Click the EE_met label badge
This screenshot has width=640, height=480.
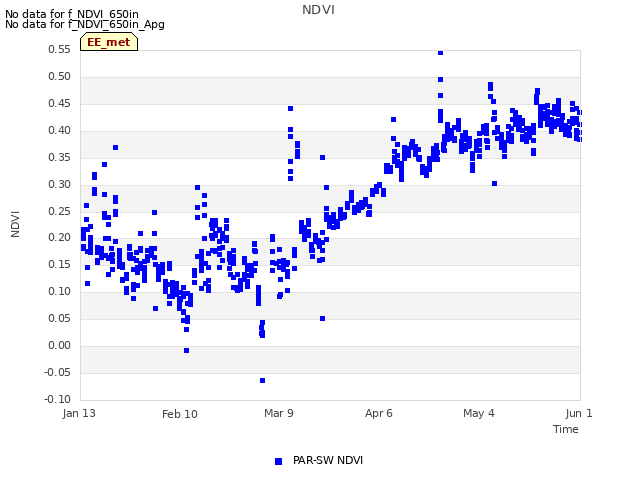tap(109, 42)
